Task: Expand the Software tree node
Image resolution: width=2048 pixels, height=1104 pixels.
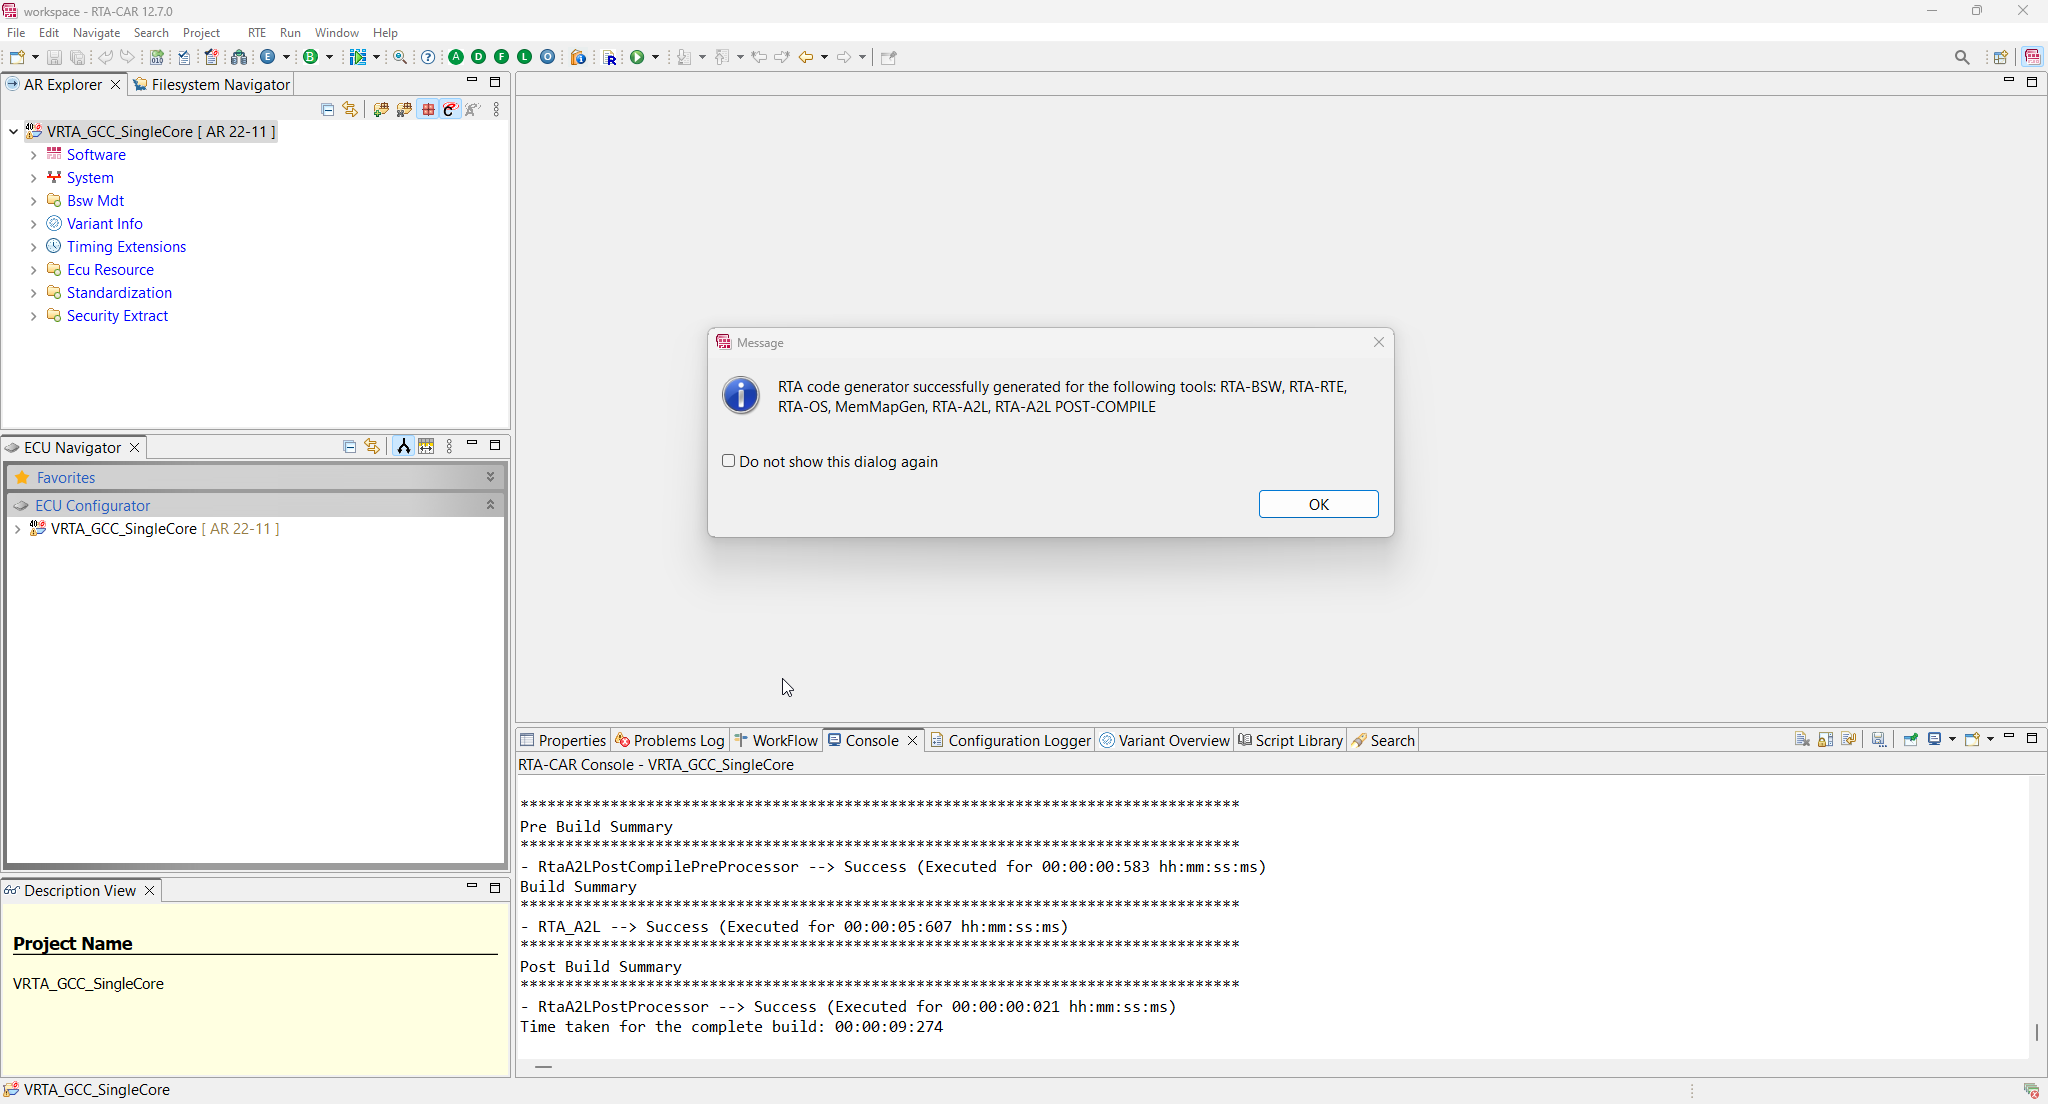Action: [33, 155]
